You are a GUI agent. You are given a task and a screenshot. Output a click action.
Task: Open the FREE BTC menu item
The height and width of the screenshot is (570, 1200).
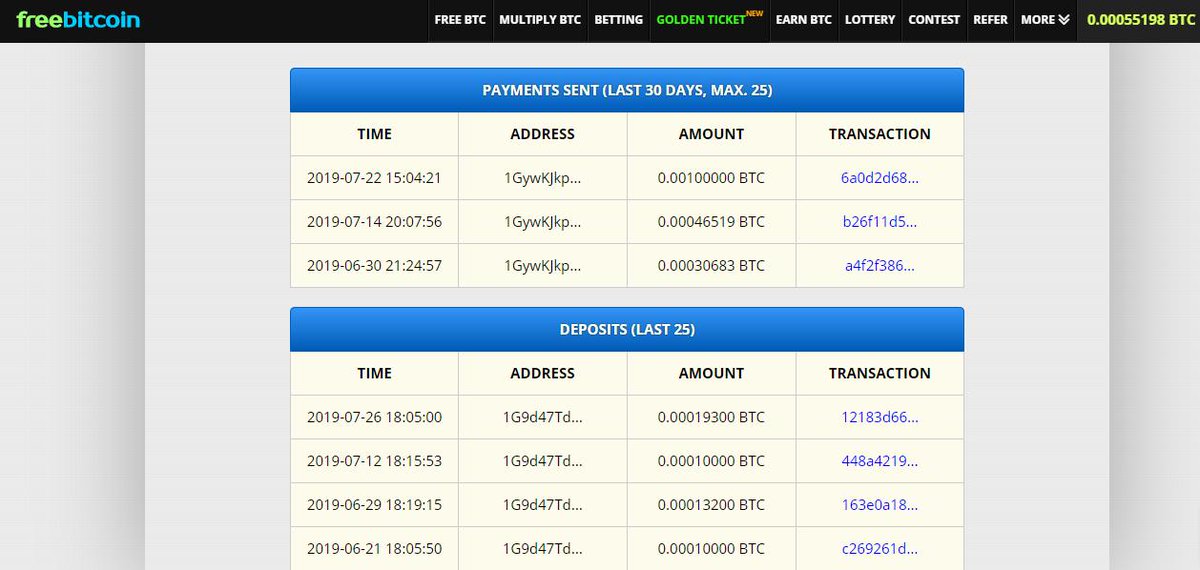click(460, 20)
